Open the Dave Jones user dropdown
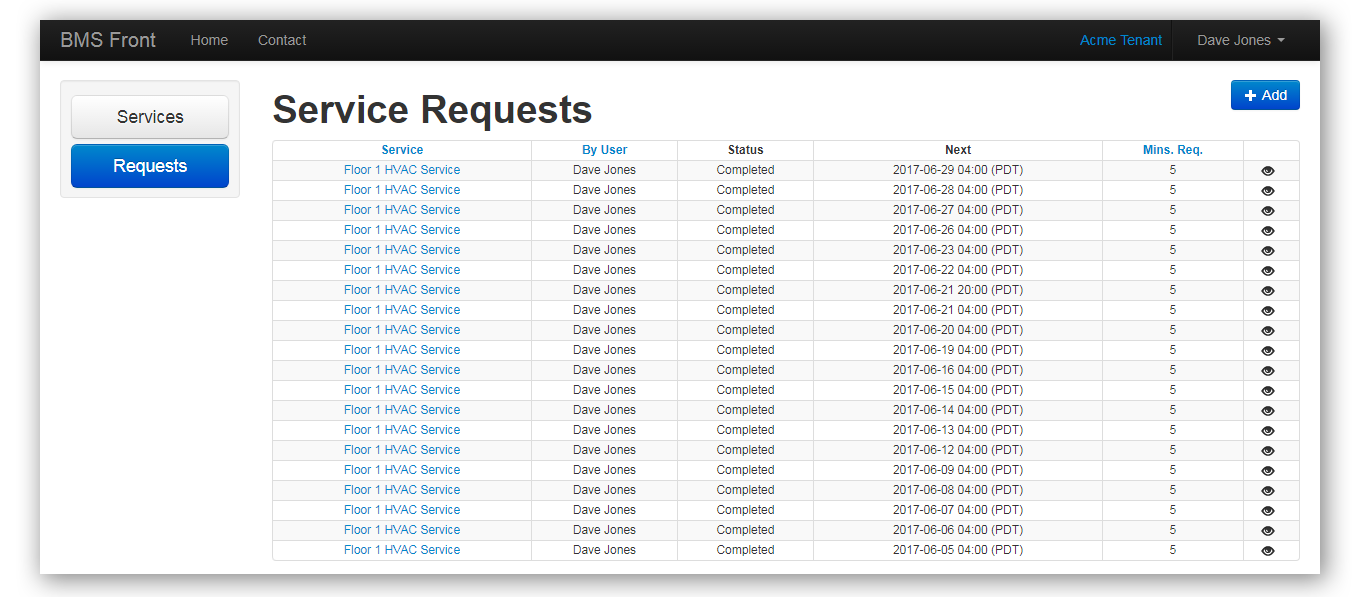The height and width of the screenshot is (597, 1360). pos(1241,40)
